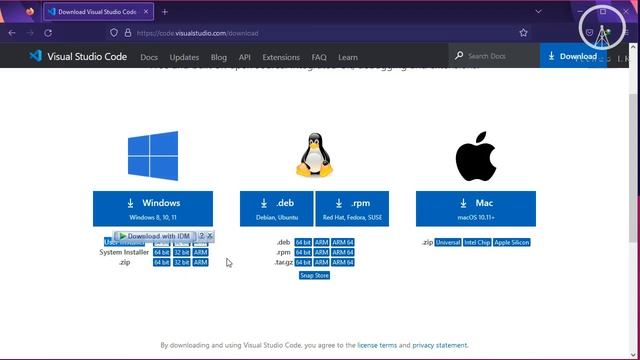Download Windows .zip 64 bit
This screenshot has width=640, height=360.
pyautogui.click(x=162, y=262)
